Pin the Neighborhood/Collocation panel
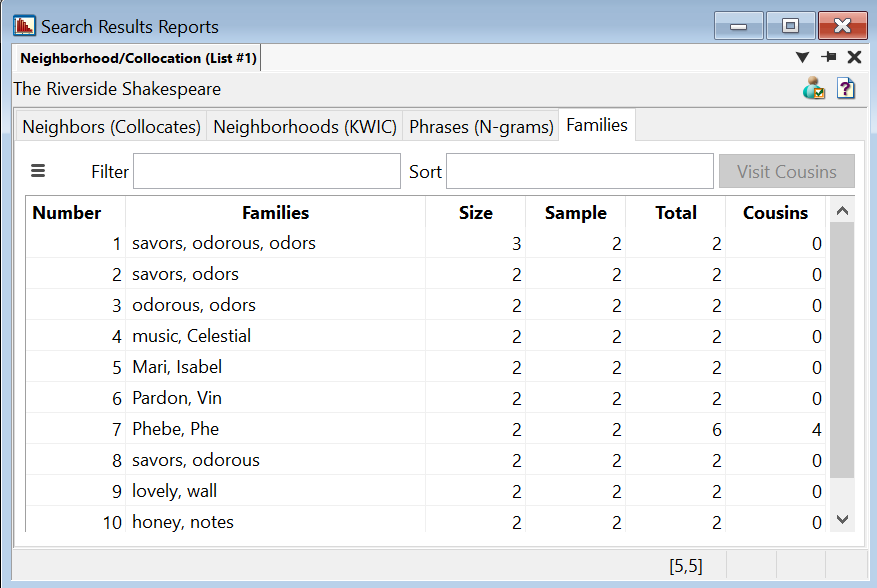Image resolution: width=877 pixels, height=588 pixels. click(829, 58)
